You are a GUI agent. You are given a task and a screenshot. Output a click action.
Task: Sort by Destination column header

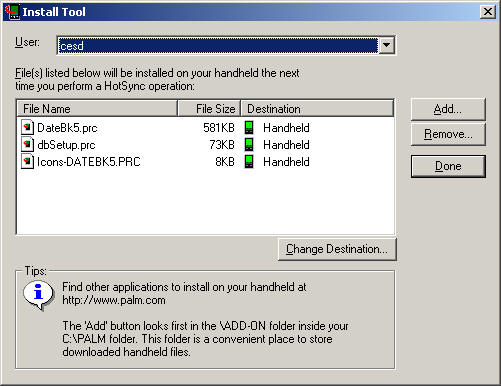tap(317, 109)
